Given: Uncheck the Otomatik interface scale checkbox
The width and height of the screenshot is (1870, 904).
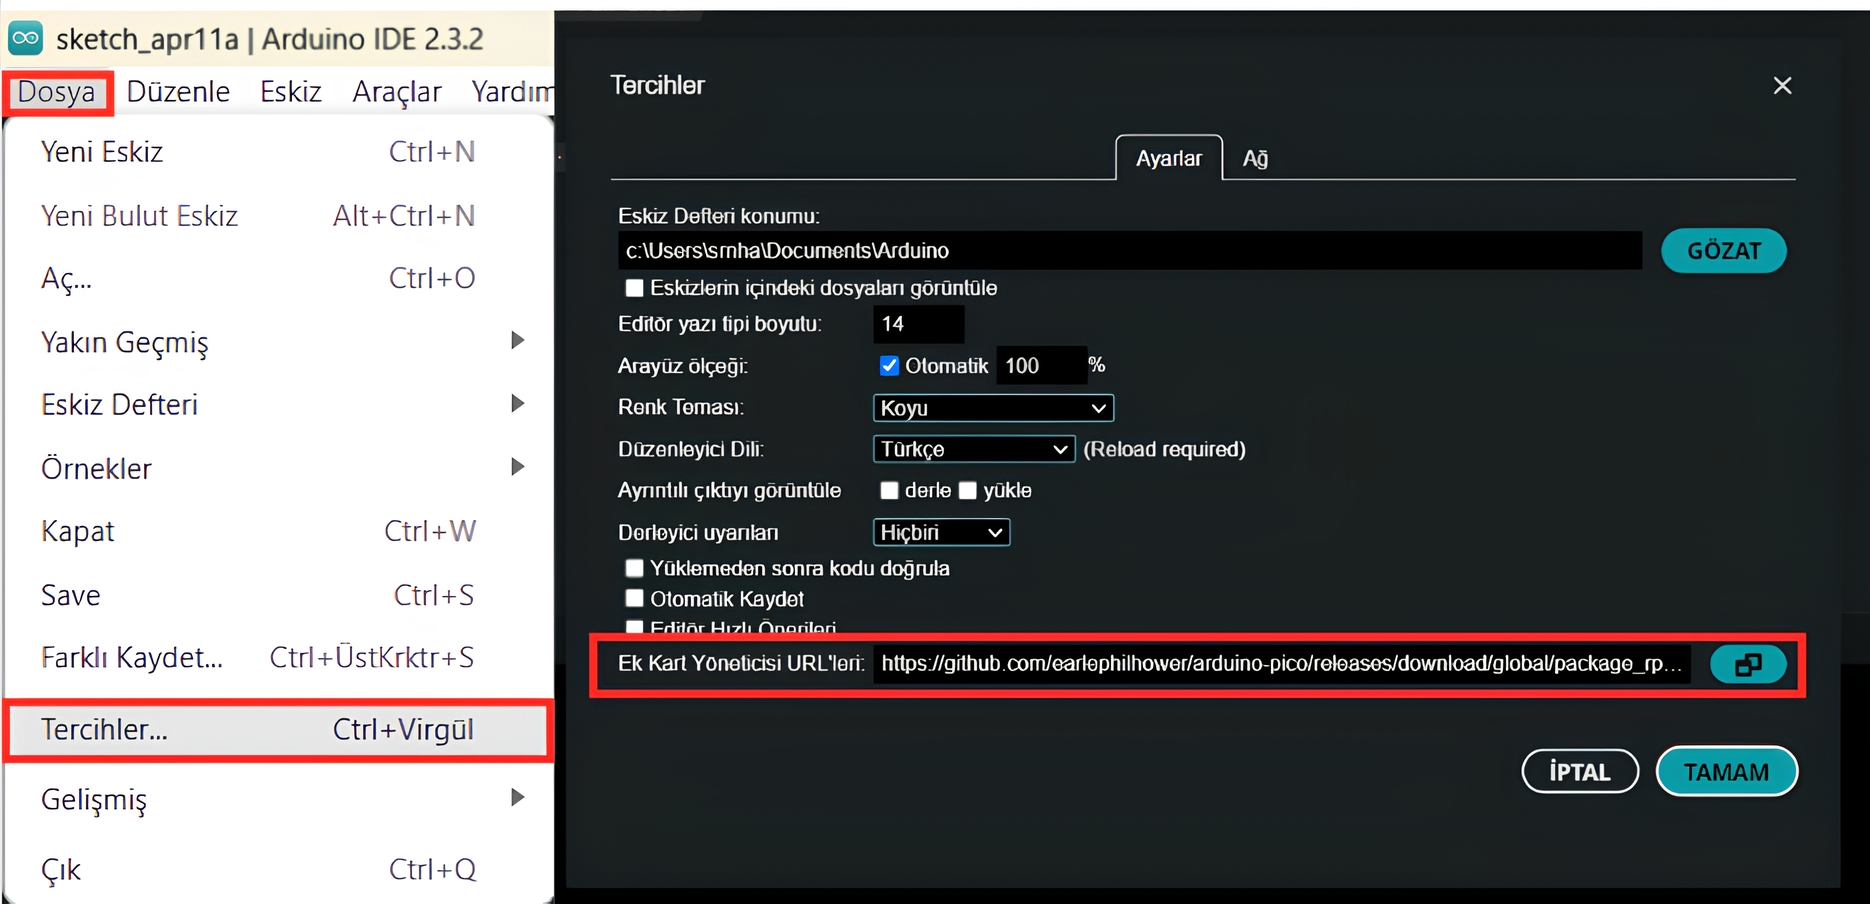Looking at the screenshot, I should click(x=889, y=366).
